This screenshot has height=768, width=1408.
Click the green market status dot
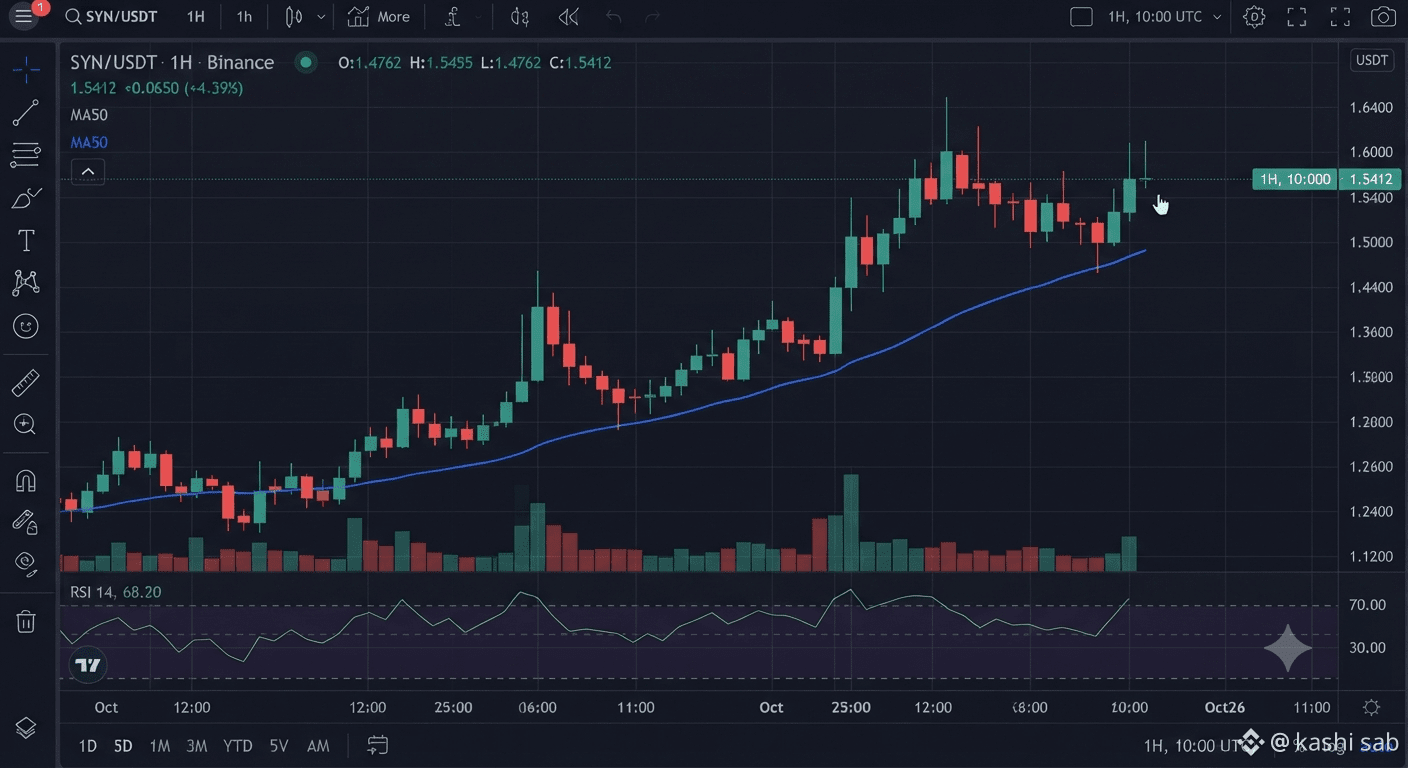306,62
